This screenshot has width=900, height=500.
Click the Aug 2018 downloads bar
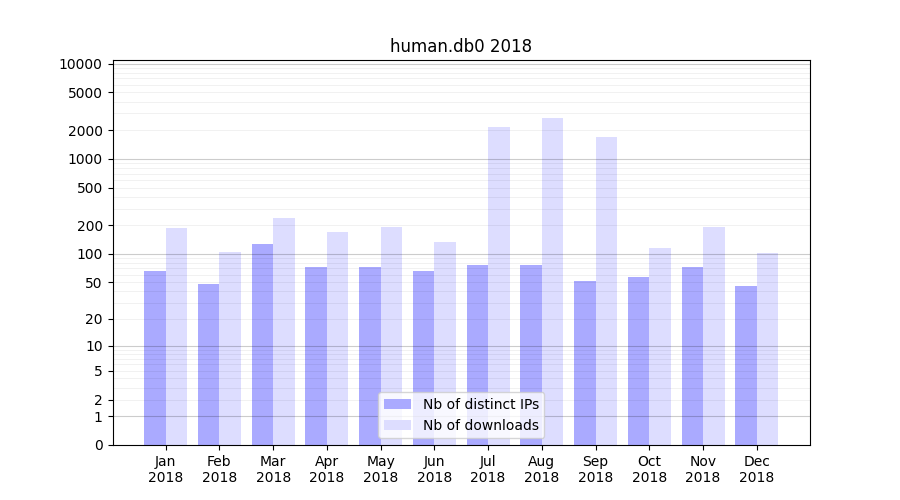pos(552,280)
